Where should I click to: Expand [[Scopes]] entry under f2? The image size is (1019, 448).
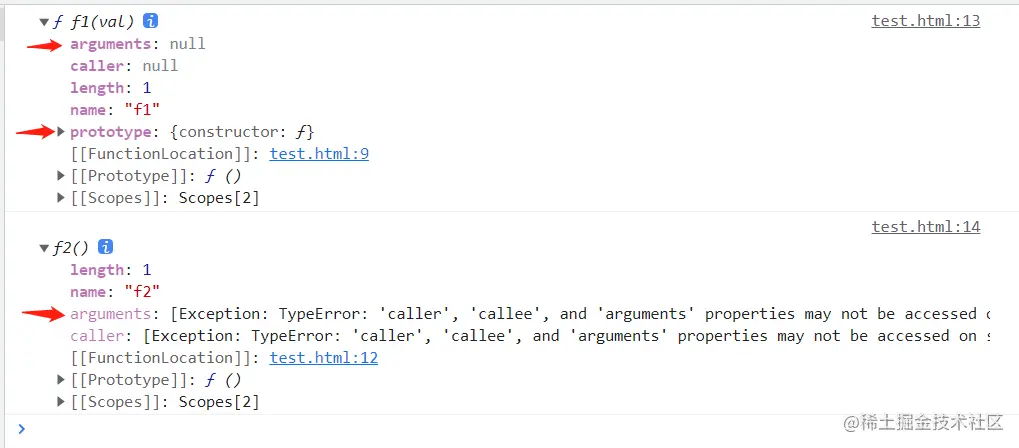(62, 402)
